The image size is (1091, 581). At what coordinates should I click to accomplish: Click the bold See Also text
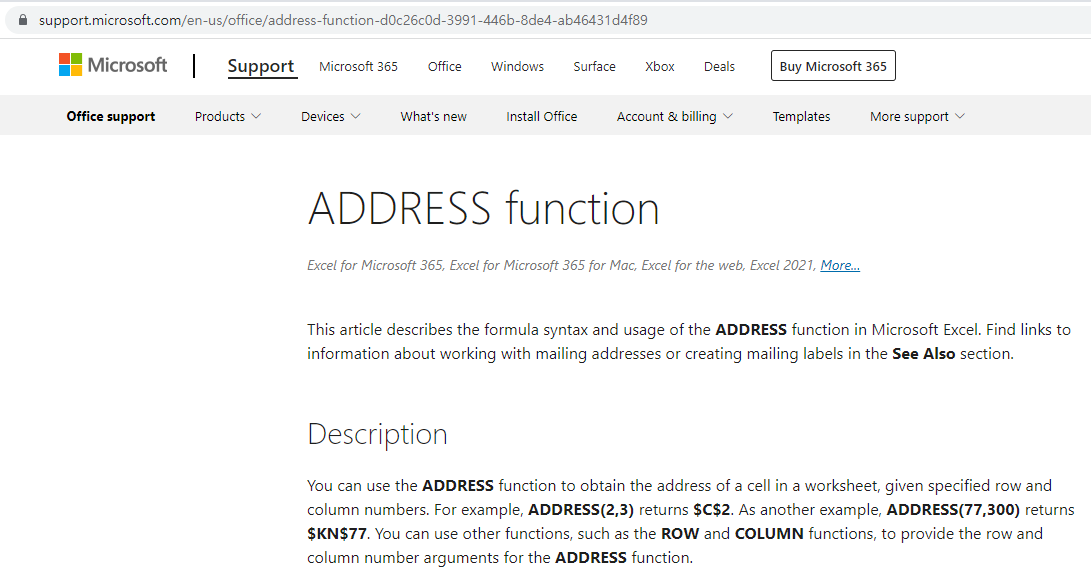923,353
